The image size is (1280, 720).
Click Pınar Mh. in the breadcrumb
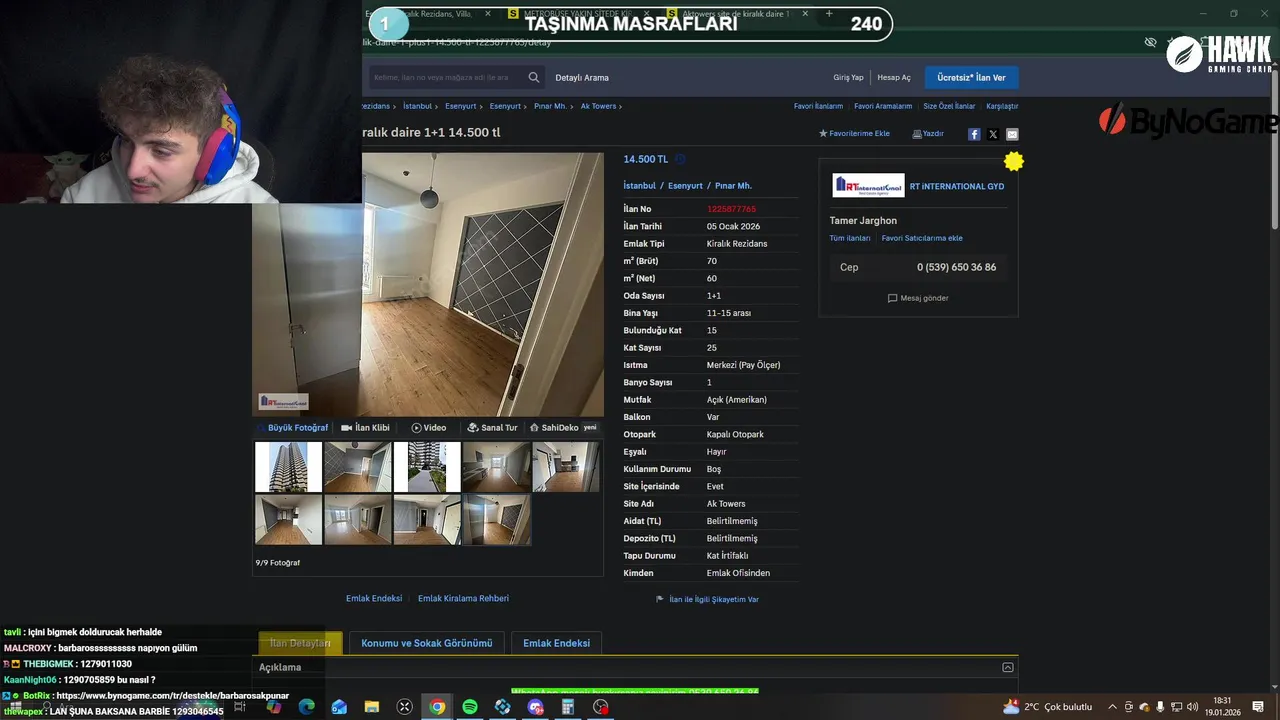(550, 106)
